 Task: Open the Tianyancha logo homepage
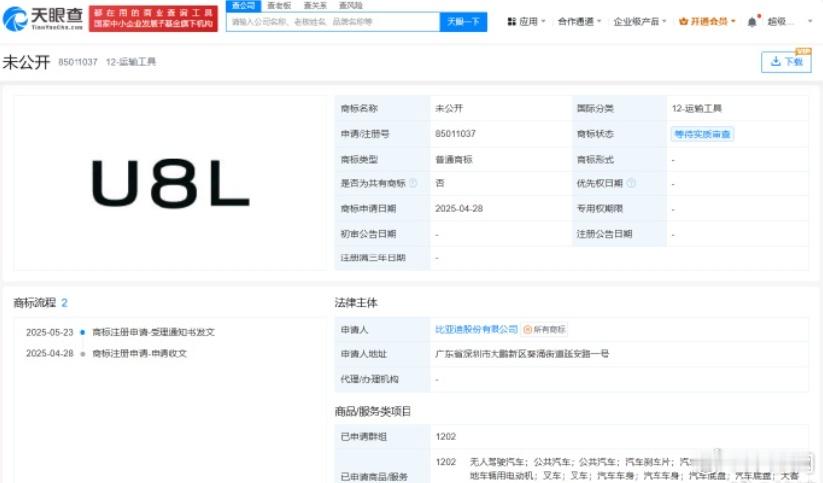pyautogui.click(x=43, y=18)
